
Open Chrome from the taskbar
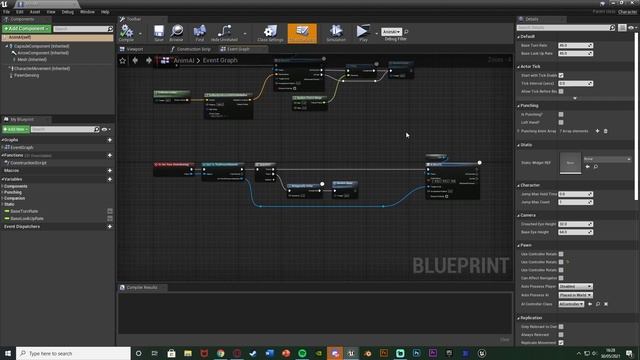pyautogui.click(x=220, y=353)
